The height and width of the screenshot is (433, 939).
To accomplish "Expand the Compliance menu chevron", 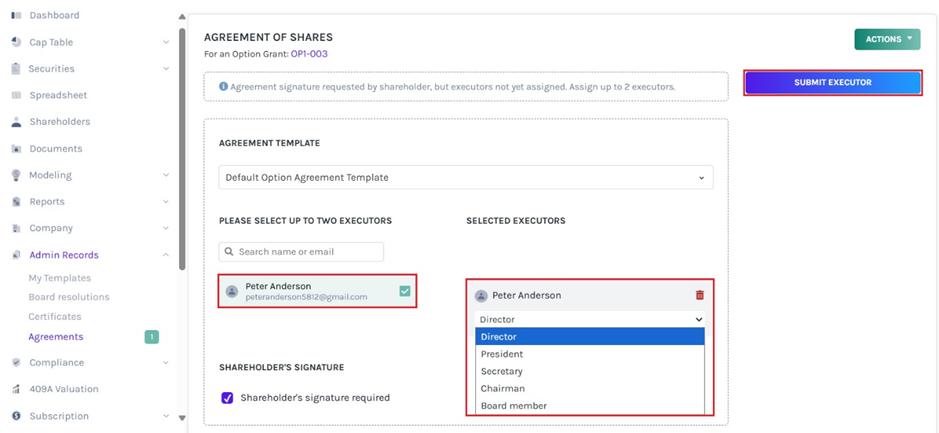I will (166, 362).
